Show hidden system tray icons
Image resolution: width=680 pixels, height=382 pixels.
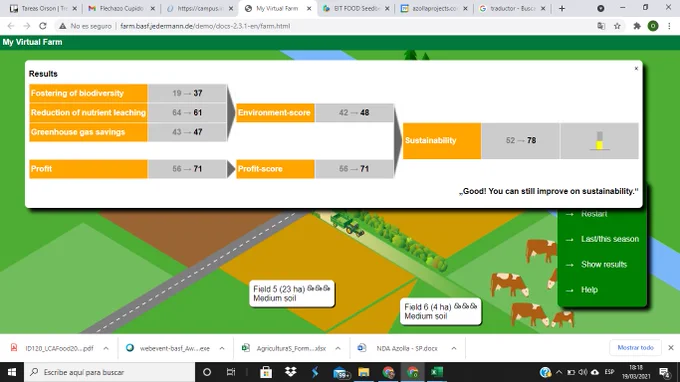559,372
